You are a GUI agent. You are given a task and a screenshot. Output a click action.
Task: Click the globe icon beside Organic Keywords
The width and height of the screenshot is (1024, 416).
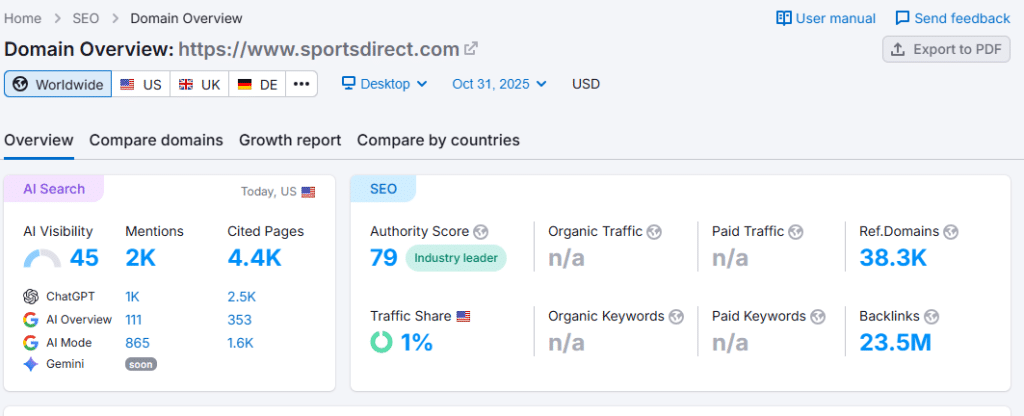coord(676,316)
